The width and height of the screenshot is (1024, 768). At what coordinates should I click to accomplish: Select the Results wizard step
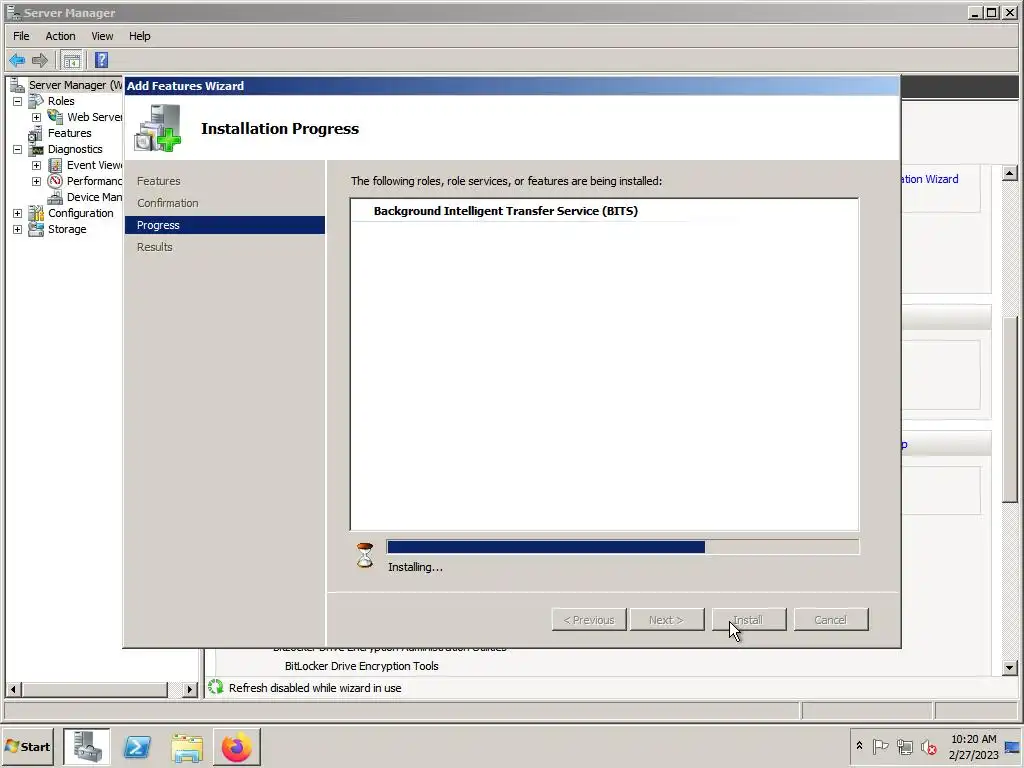[x=155, y=247]
